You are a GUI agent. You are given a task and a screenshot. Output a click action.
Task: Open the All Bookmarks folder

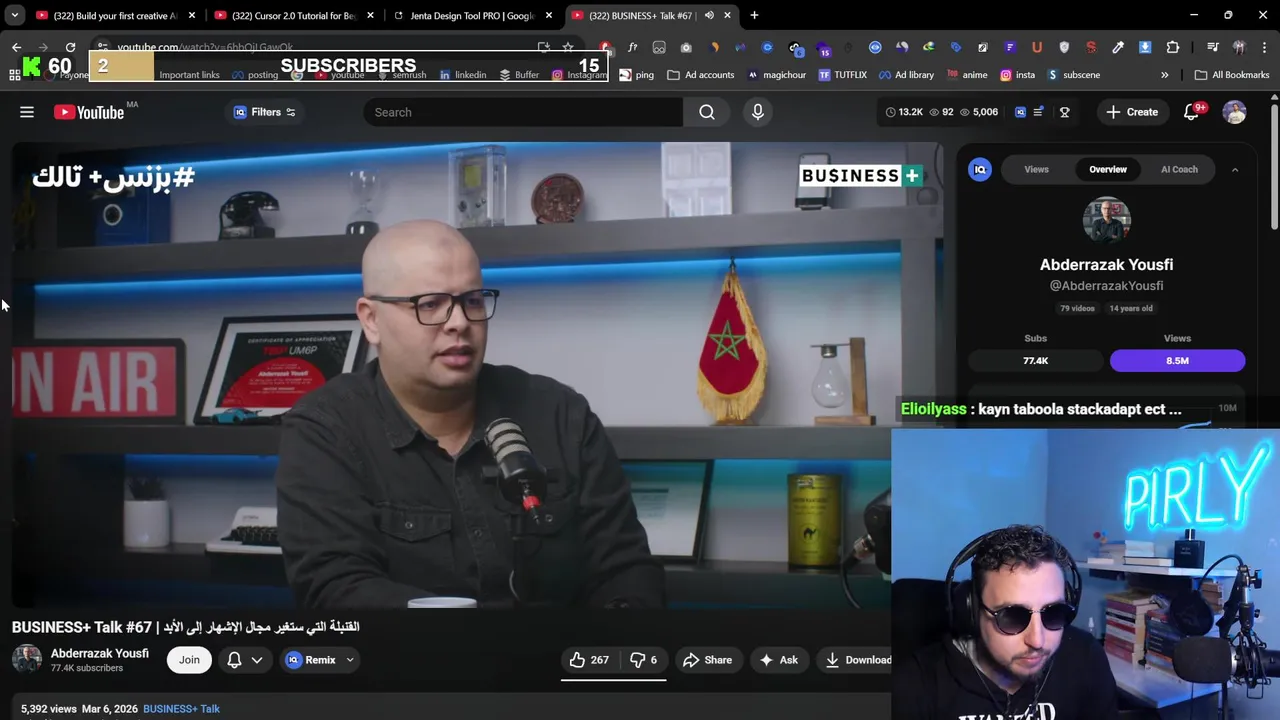tap(1232, 75)
